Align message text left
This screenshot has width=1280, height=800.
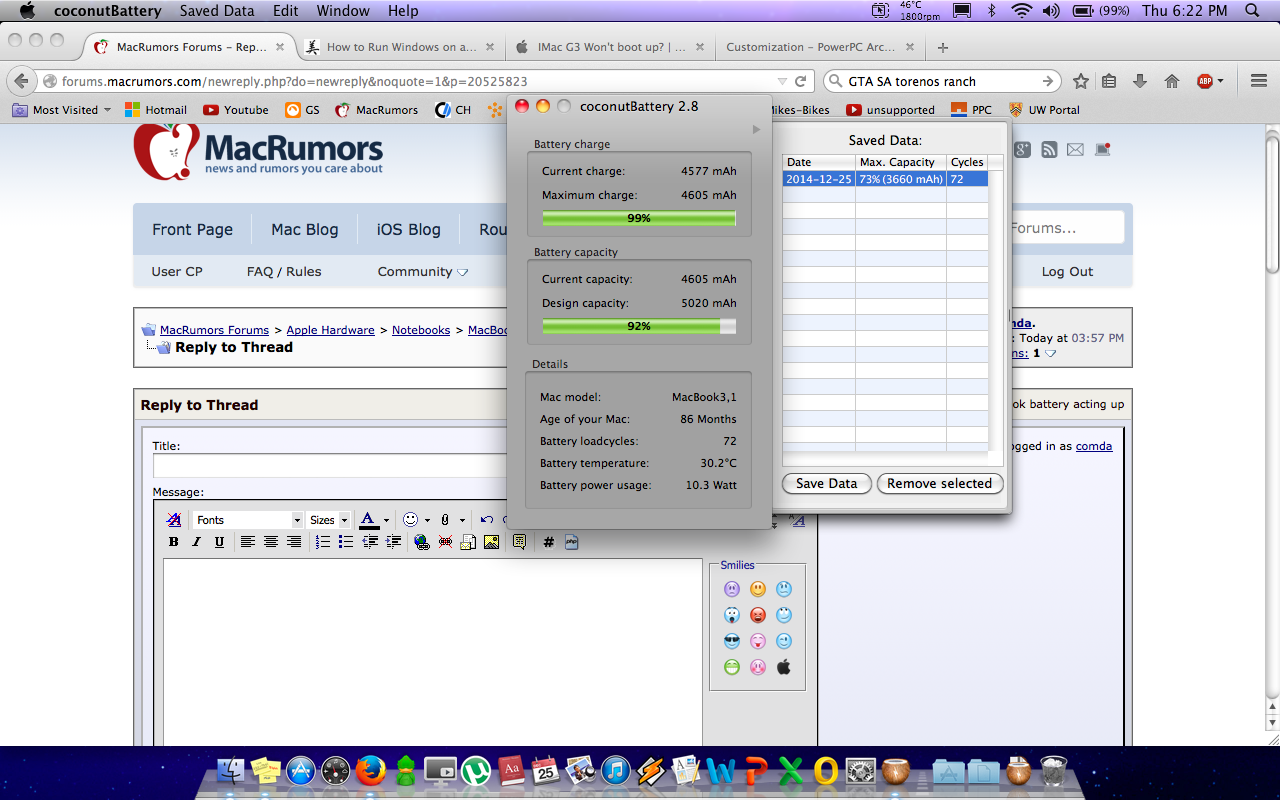pyautogui.click(x=248, y=542)
